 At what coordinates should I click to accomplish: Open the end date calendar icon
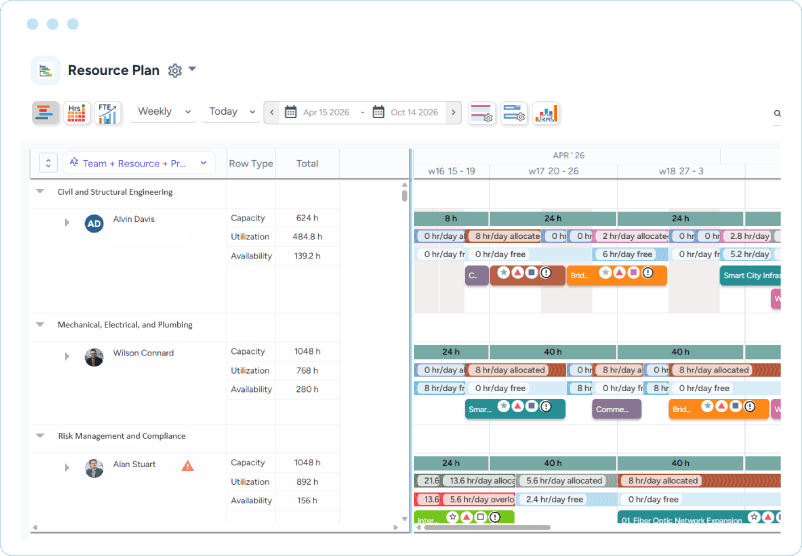coord(378,112)
